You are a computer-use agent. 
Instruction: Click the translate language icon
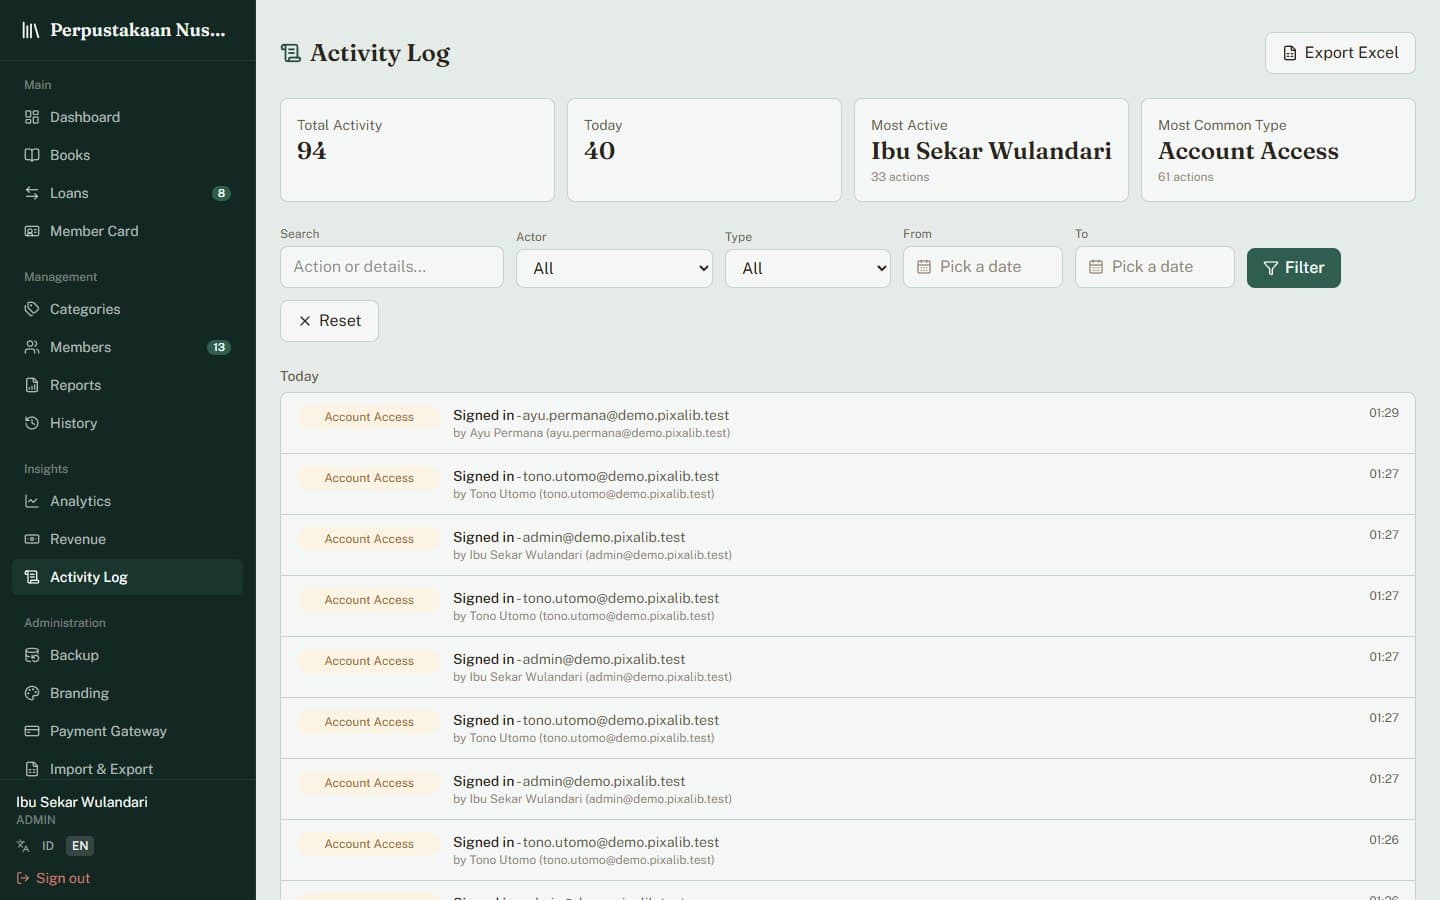click(23, 846)
